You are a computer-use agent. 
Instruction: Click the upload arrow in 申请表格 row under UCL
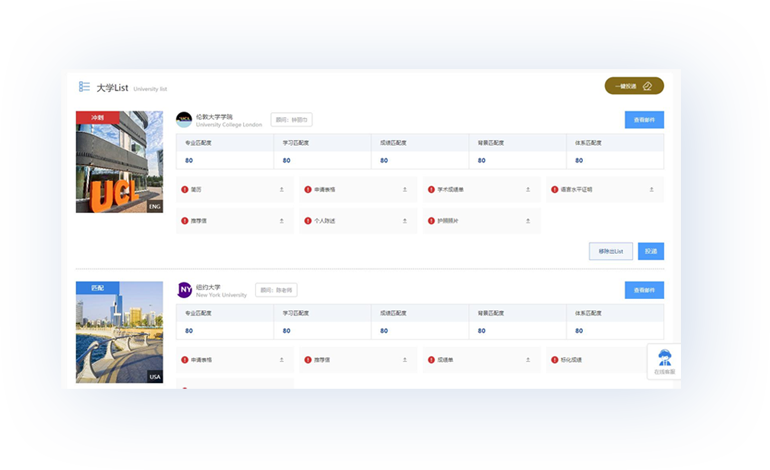tap(405, 189)
